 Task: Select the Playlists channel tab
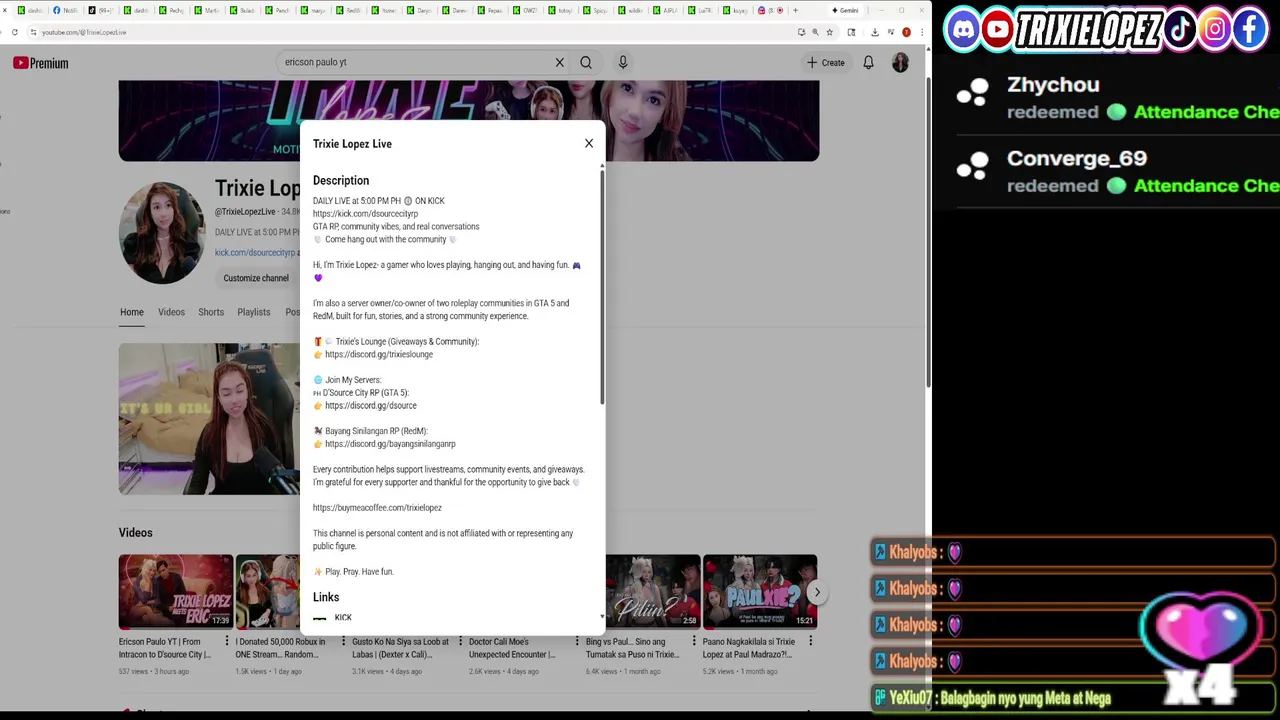click(x=254, y=312)
